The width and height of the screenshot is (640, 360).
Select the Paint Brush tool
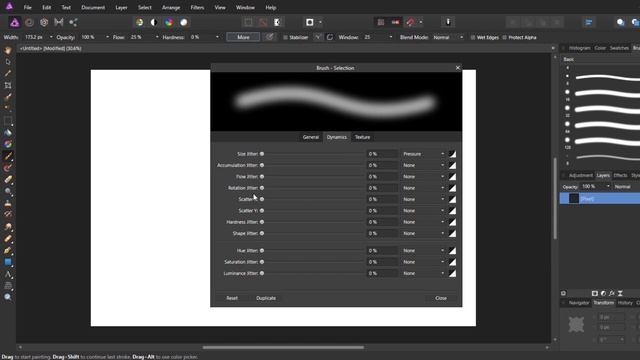pyautogui.click(x=8, y=156)
